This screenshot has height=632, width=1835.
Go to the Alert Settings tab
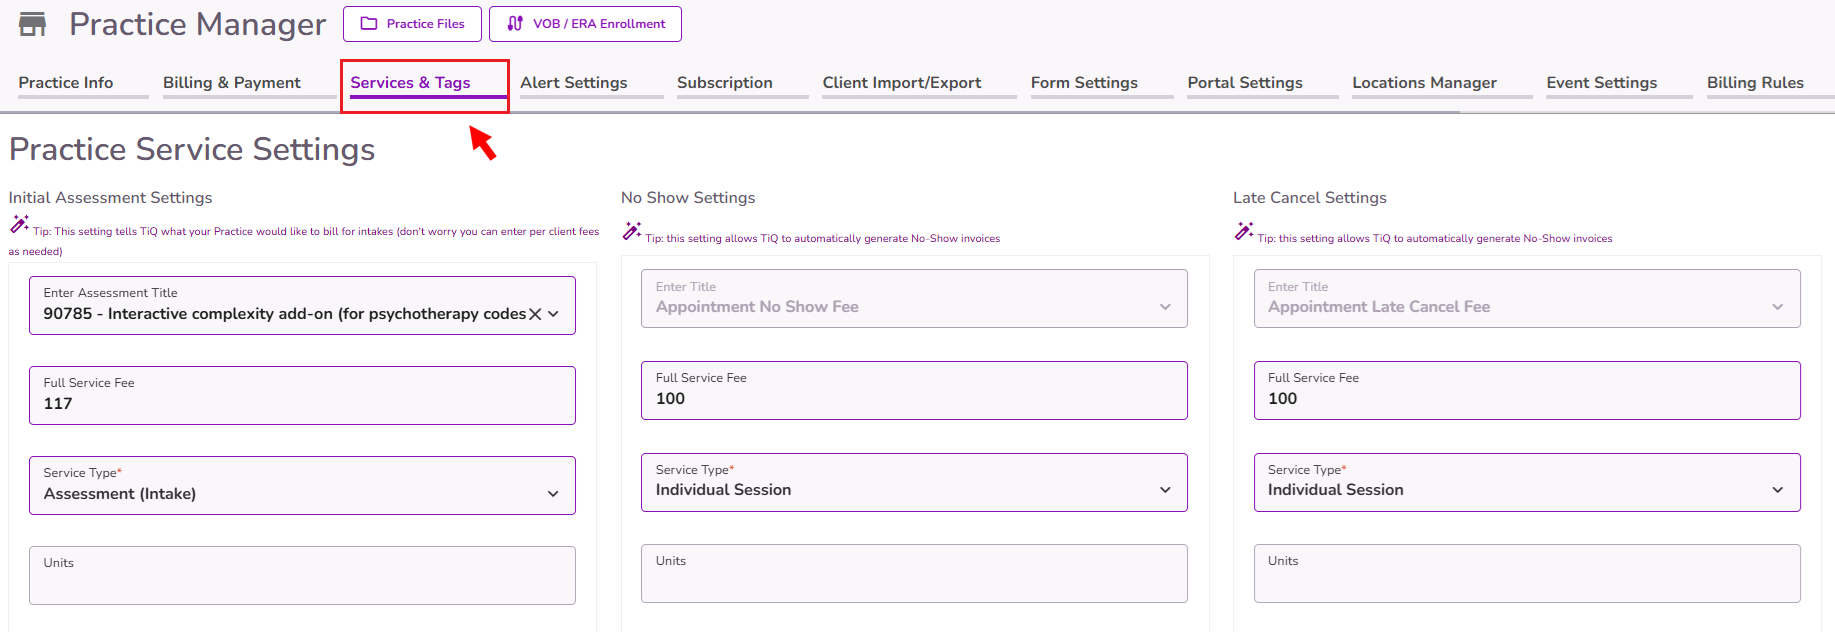(574, 83)
